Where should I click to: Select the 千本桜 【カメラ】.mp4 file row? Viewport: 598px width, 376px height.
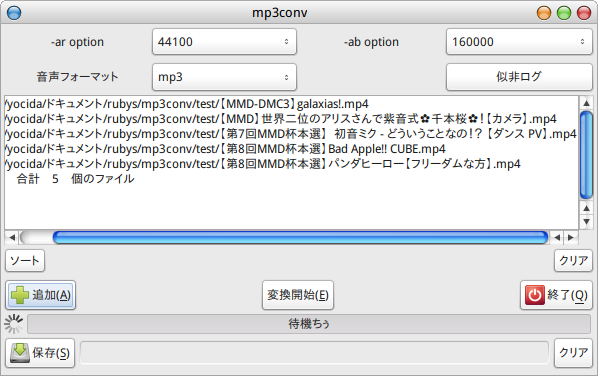click(x=291, y=119)
